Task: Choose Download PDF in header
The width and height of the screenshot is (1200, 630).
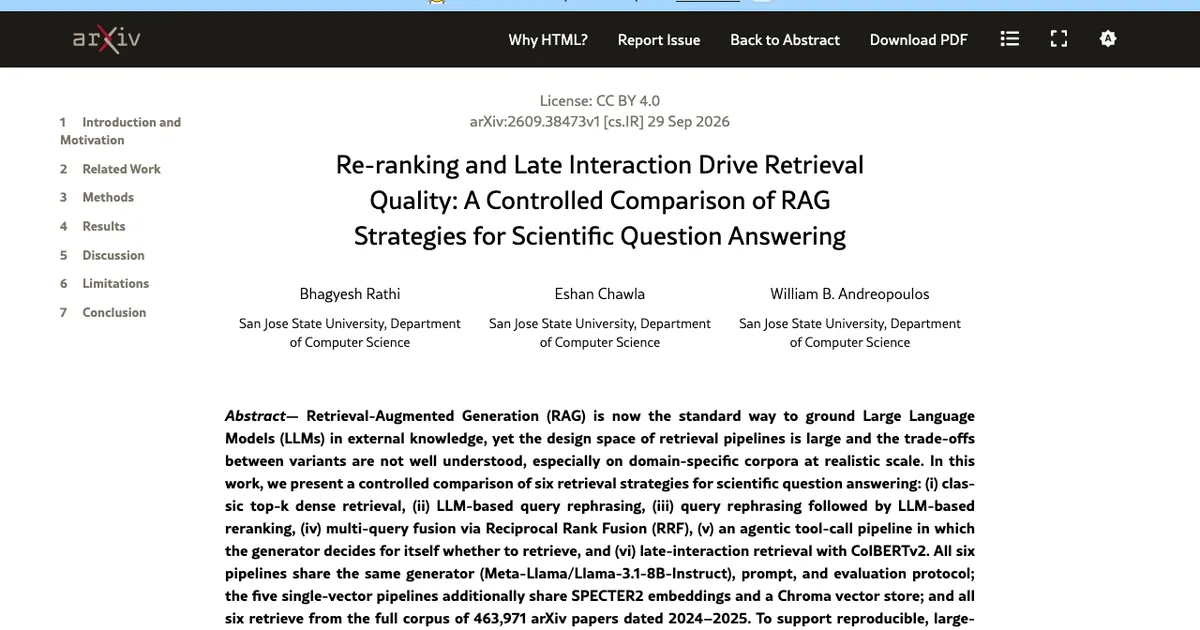Action: pos(919,40)
